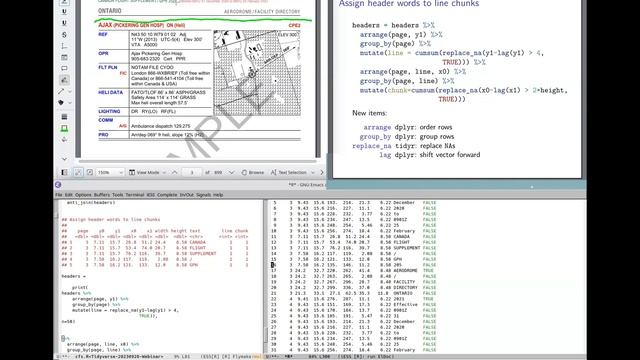The width and height of the screenshot is (640, 360).
Task: Open the In/Out menu in Emacs
Action: click(x=187, y=195)
